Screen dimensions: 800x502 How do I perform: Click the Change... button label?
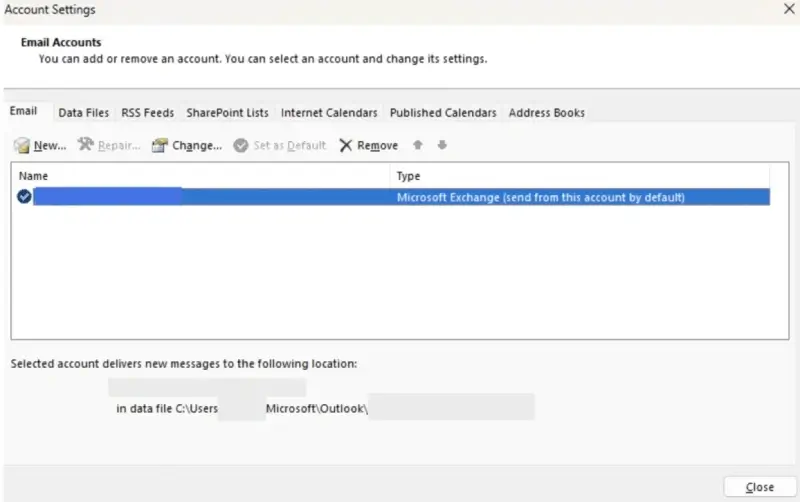(197, 146)
